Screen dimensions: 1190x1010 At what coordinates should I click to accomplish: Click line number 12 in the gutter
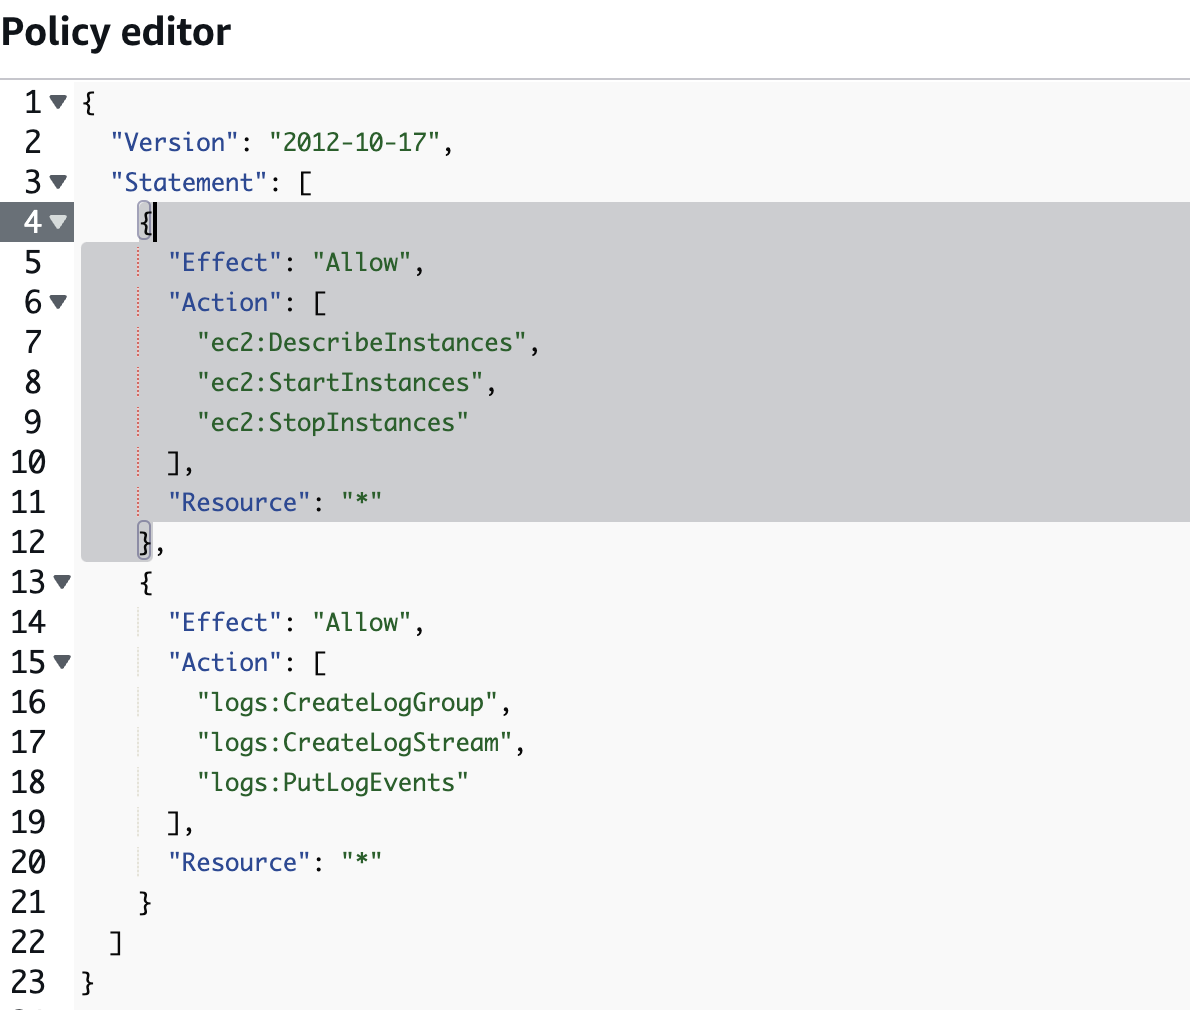[x=28, y=543]
